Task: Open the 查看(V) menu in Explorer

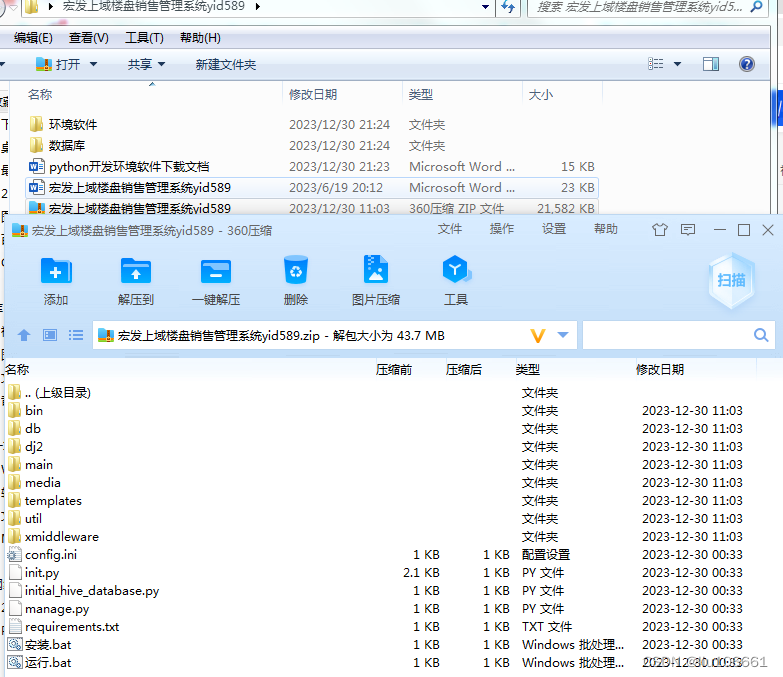Action: click(89, 38)
